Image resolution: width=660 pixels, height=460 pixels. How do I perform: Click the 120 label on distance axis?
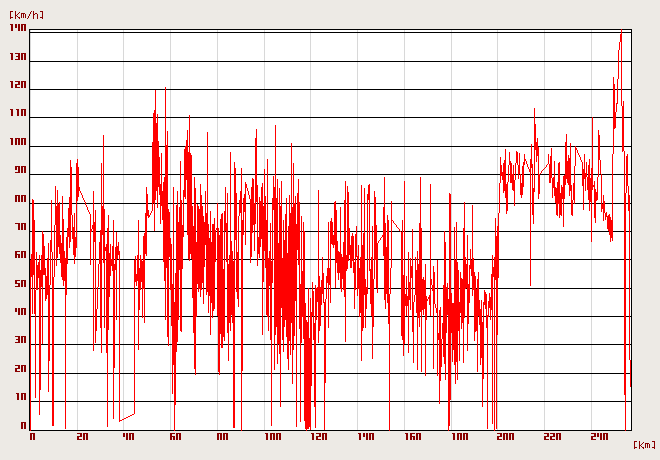point(318,437)
